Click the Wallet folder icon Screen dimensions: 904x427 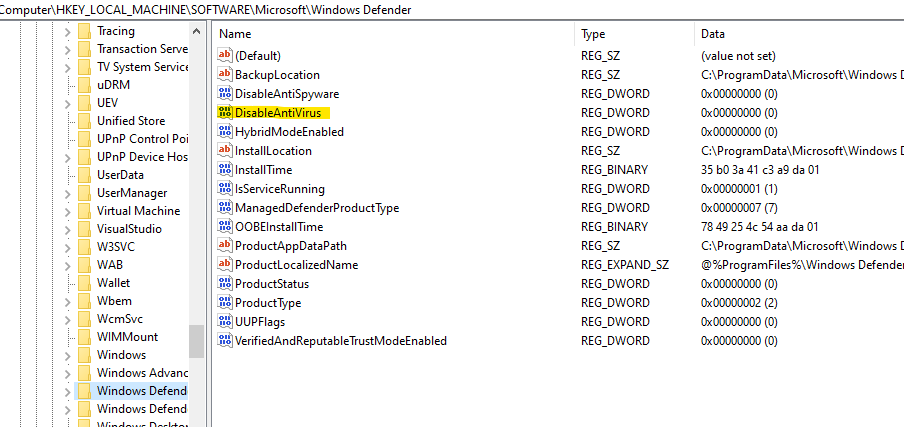click(85, 282)
